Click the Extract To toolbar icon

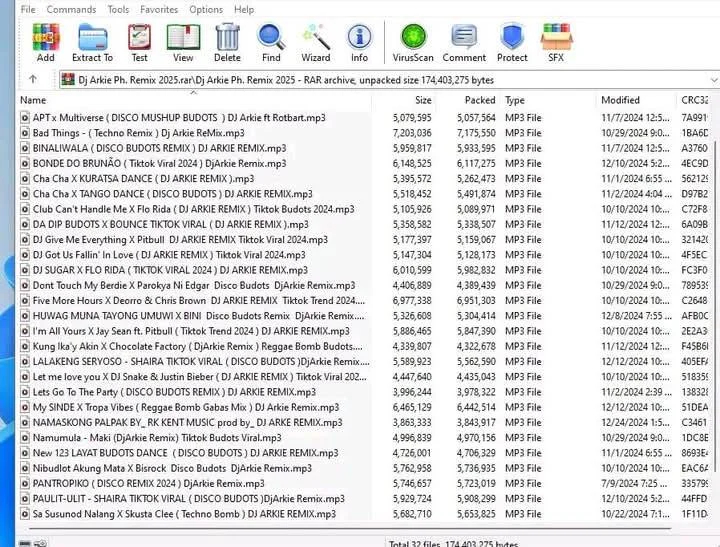[x=93, y=38]
